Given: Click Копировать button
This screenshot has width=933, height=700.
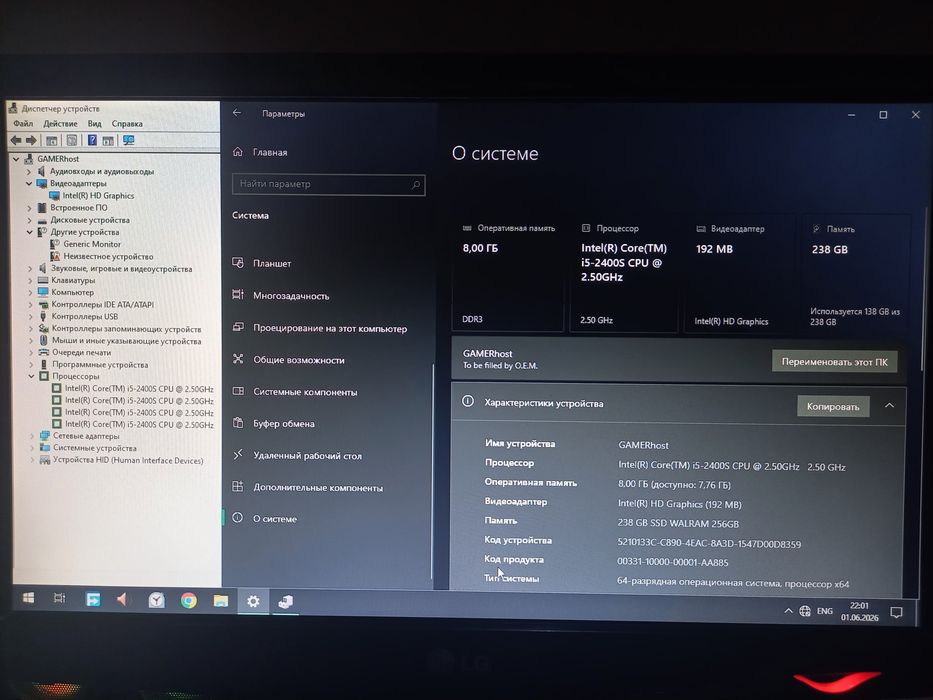Looking at the screenshot, I should [833, 407].
